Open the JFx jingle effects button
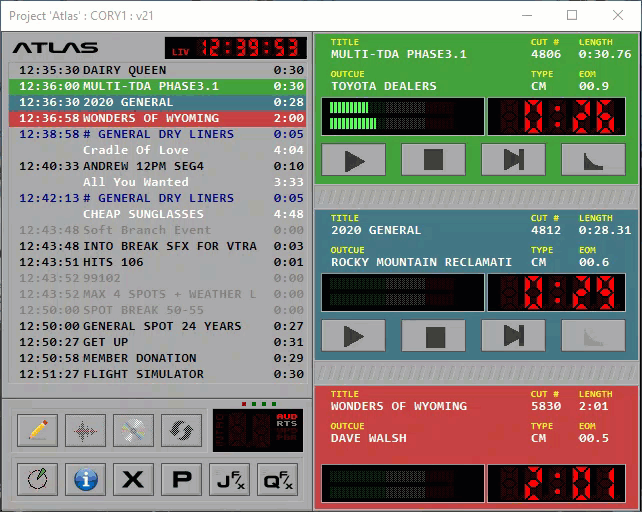 pos(229,480)
